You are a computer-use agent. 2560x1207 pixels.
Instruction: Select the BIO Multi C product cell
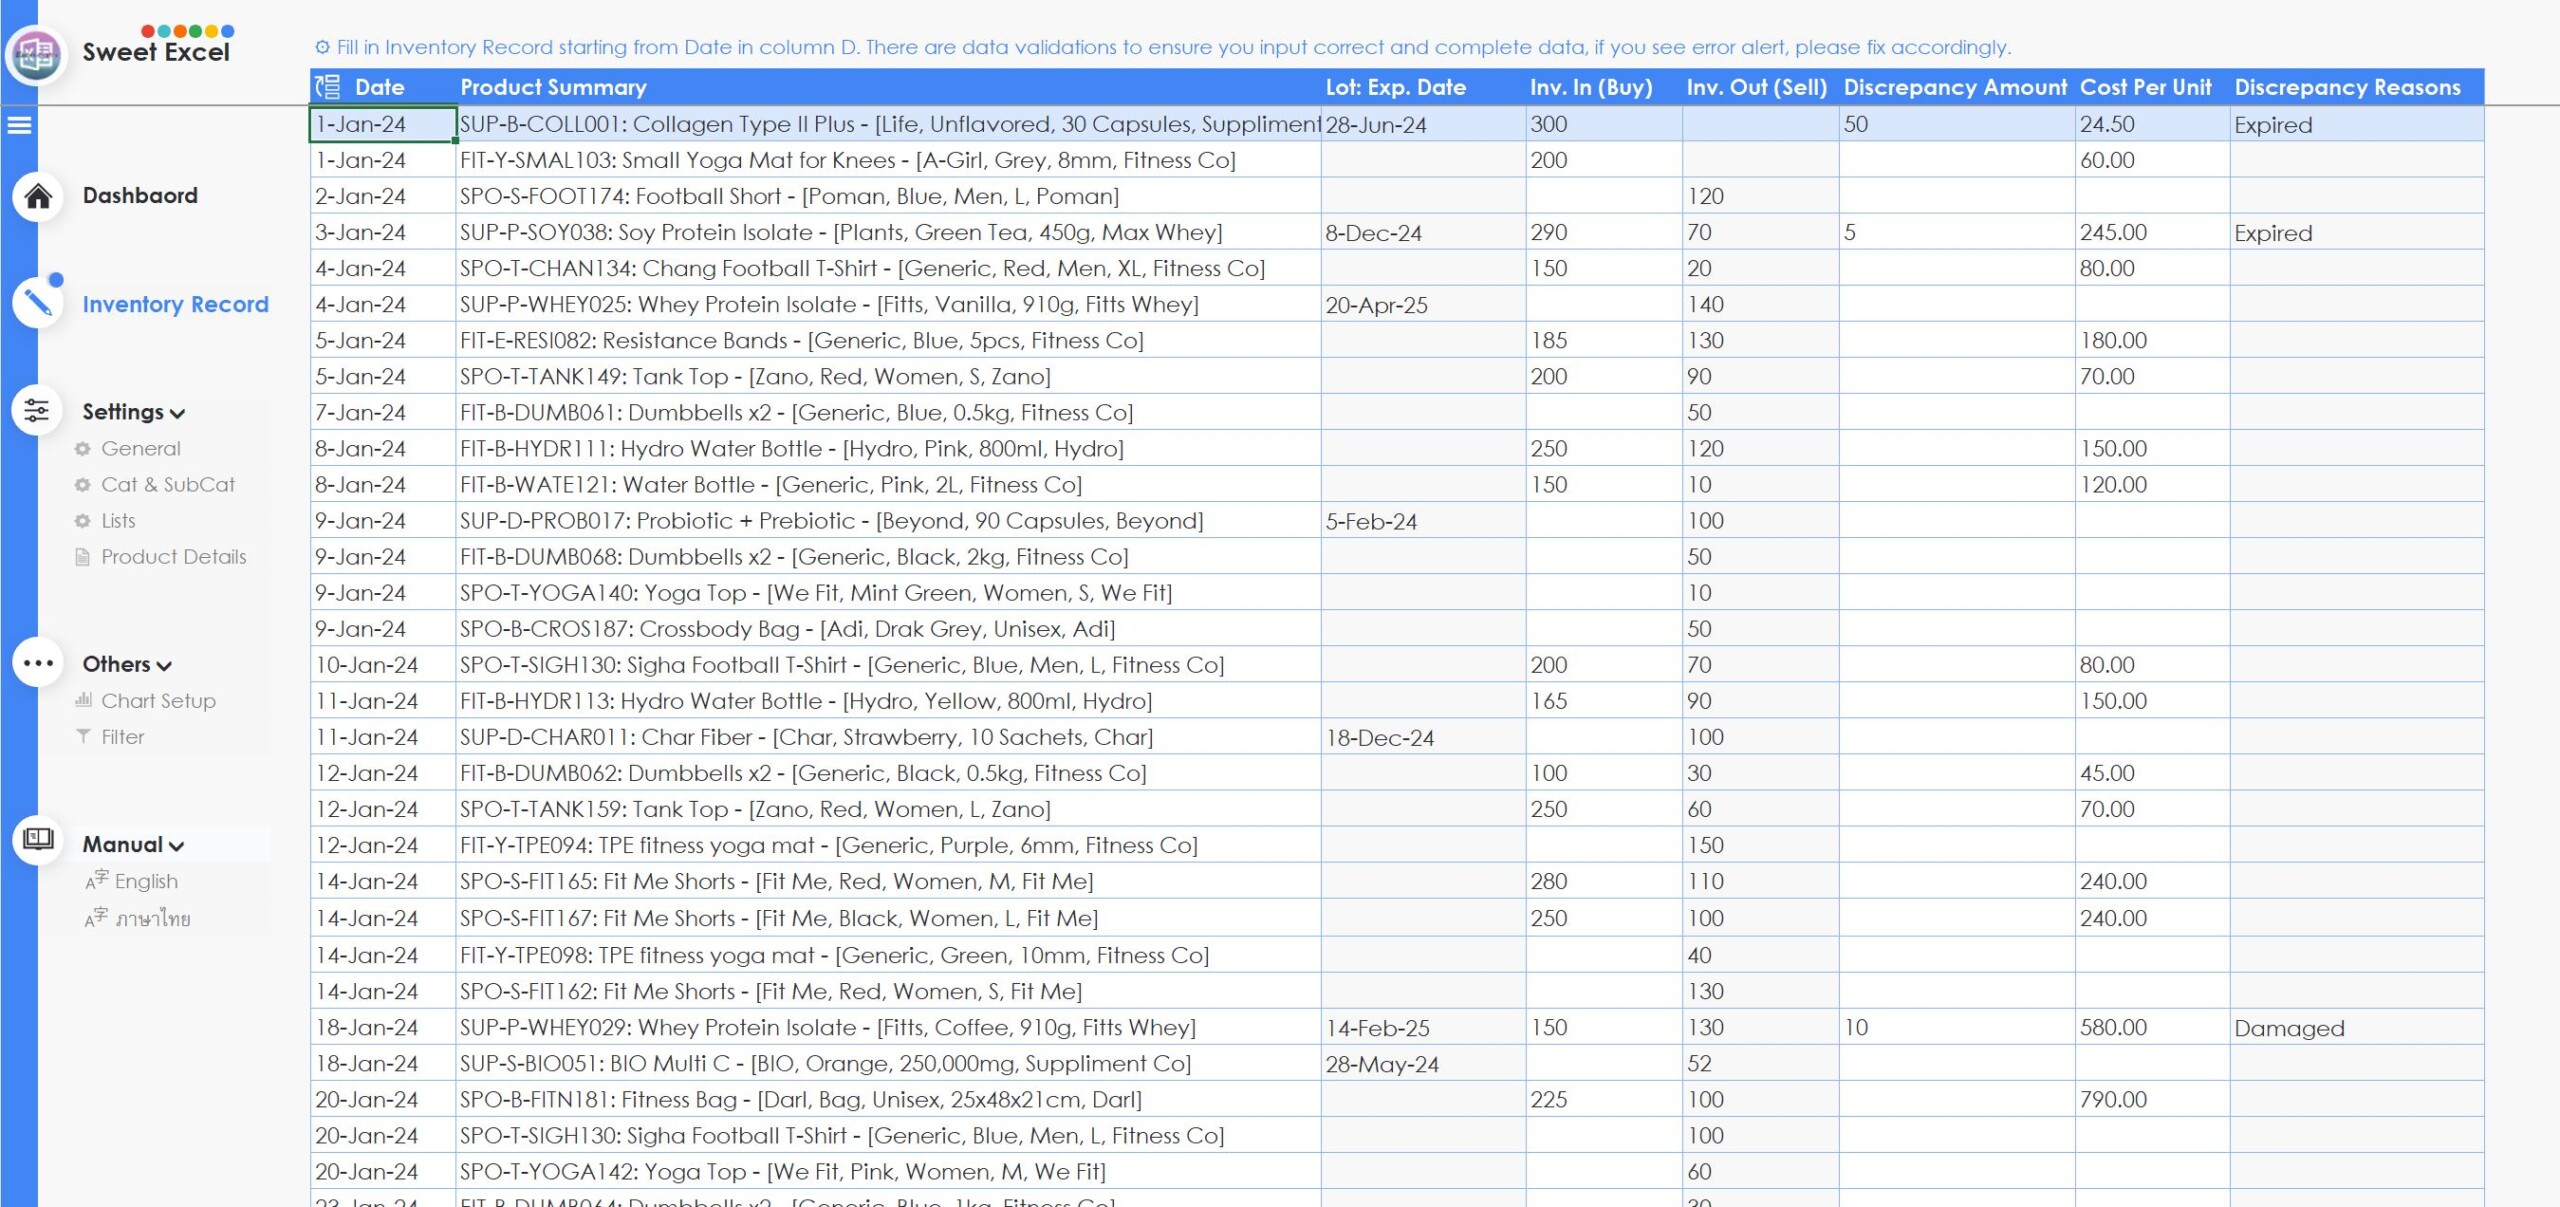(889, 1063)
